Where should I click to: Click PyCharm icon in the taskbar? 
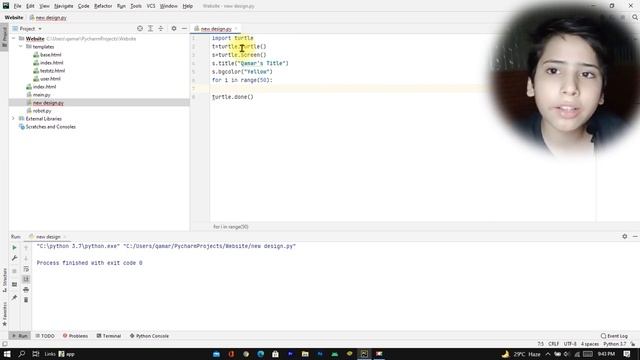[x=364, y=354]
